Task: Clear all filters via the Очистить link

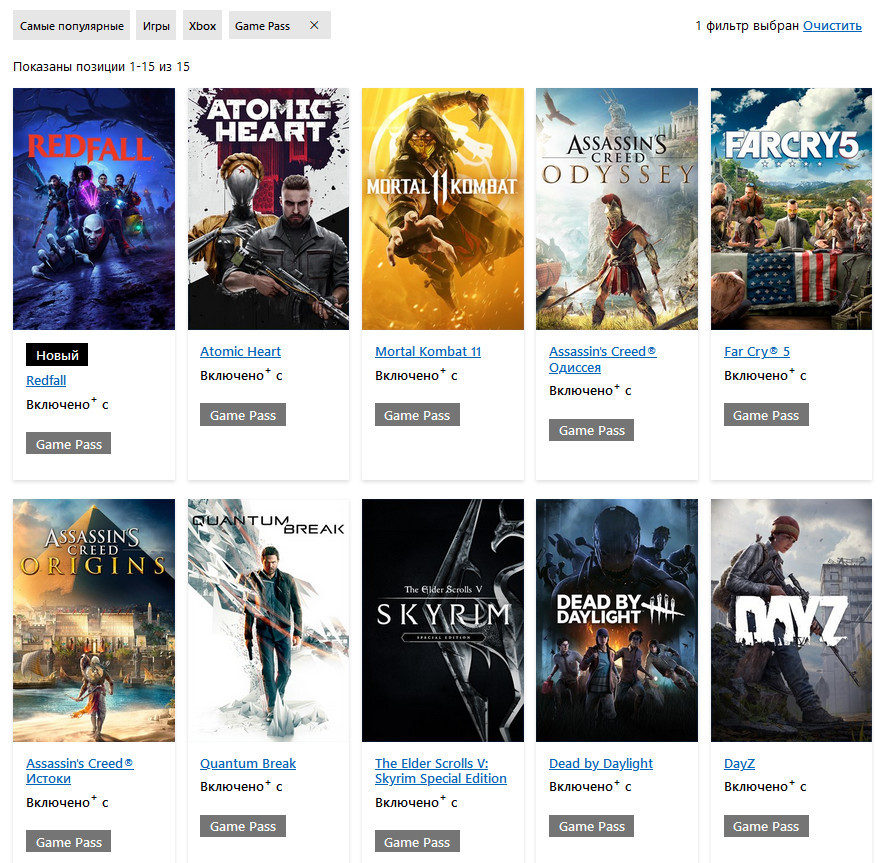Action: pos(832,26)
